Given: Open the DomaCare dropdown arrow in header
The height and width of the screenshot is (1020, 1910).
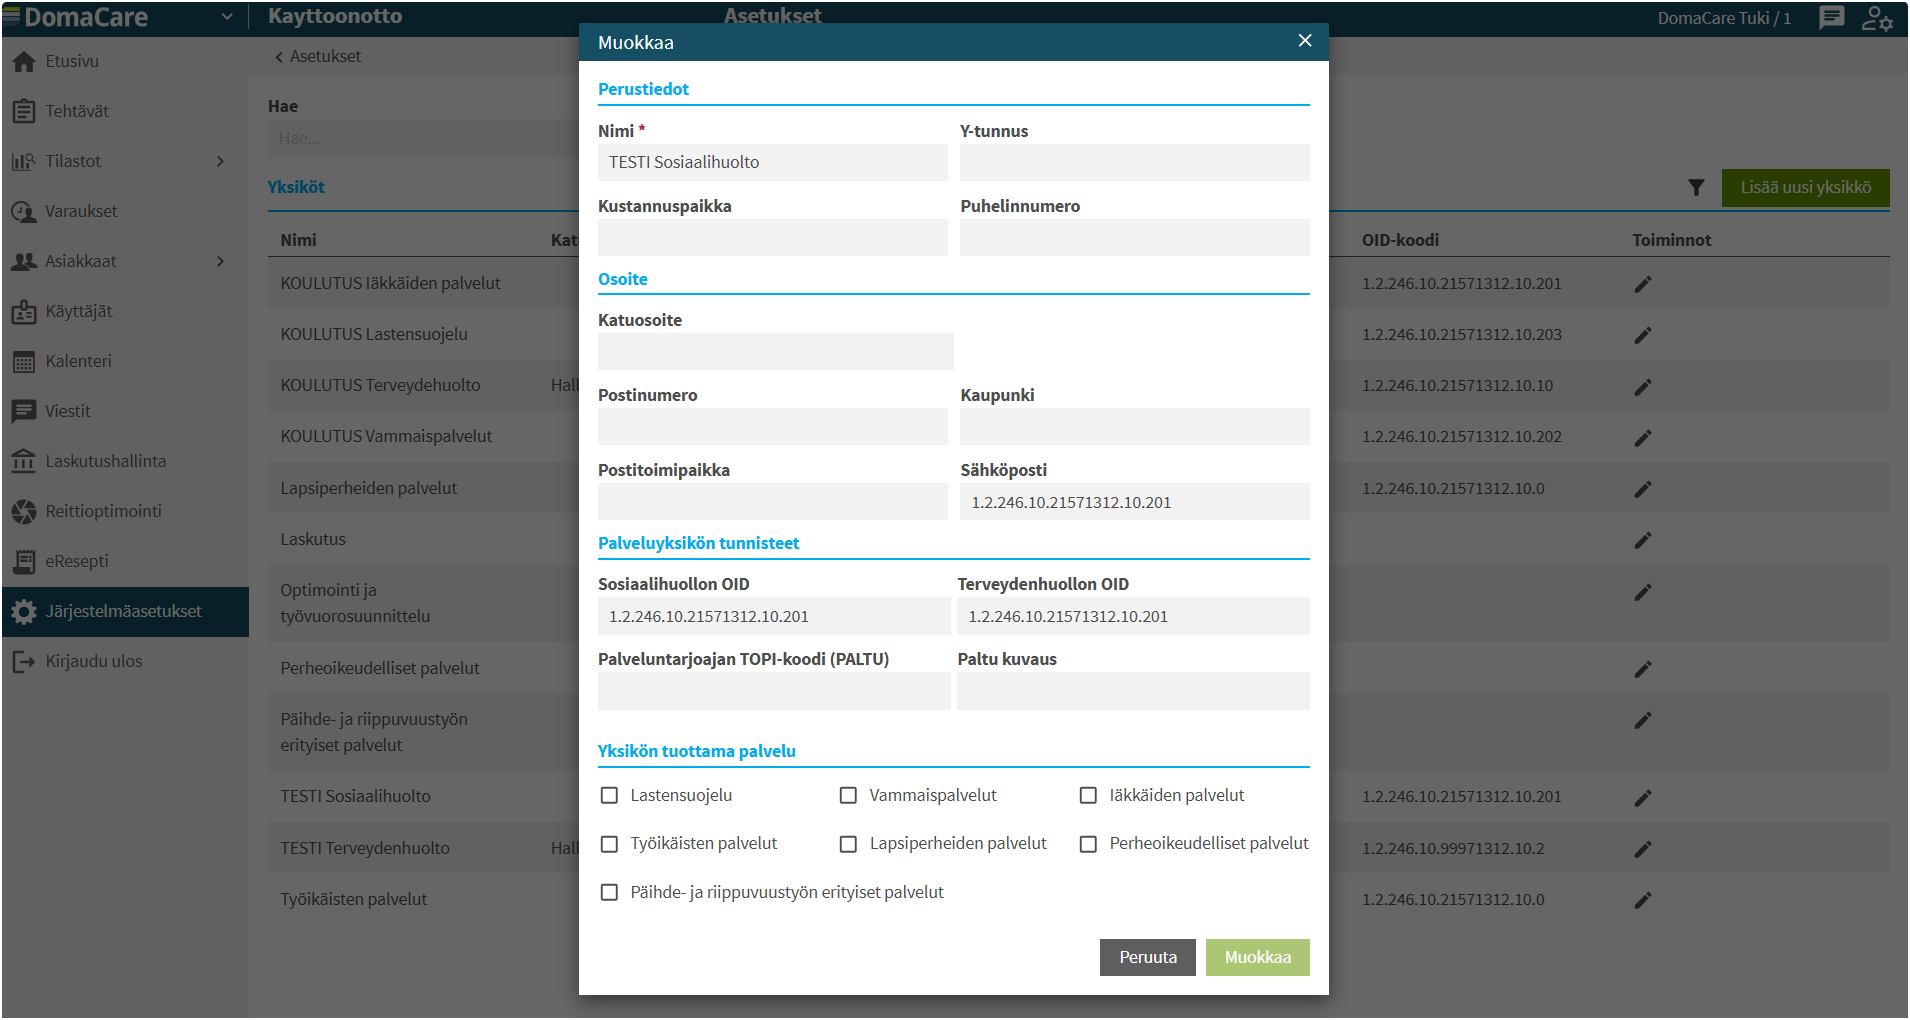Looking at the screenshot, I should click(x=227, y=17).
